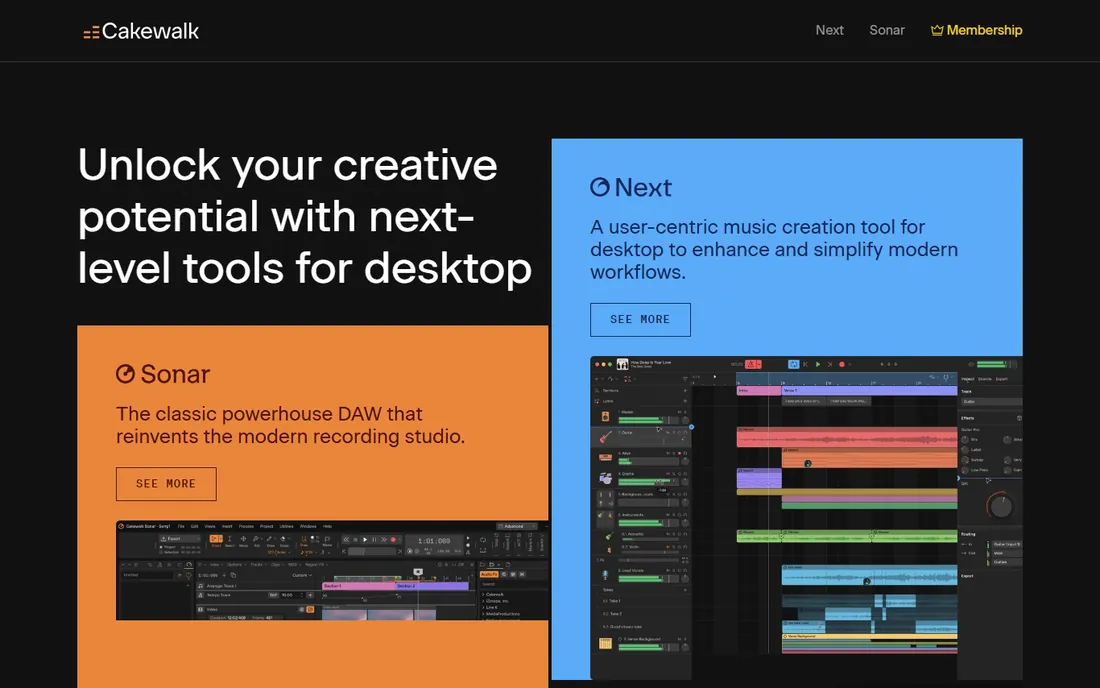Select the Keys keyboard track icon in Next
The image size is (1100, 688).
(605, 457)
